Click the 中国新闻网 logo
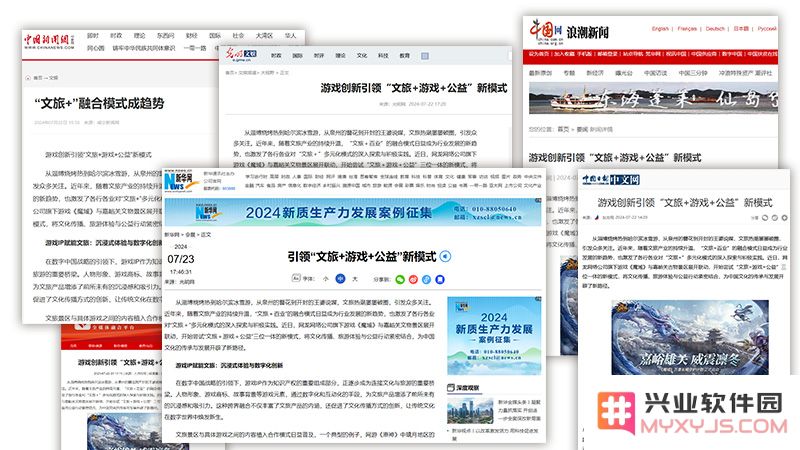Image resolution: width=800 pixels, height=450 pixels. [x=49, y=41]
